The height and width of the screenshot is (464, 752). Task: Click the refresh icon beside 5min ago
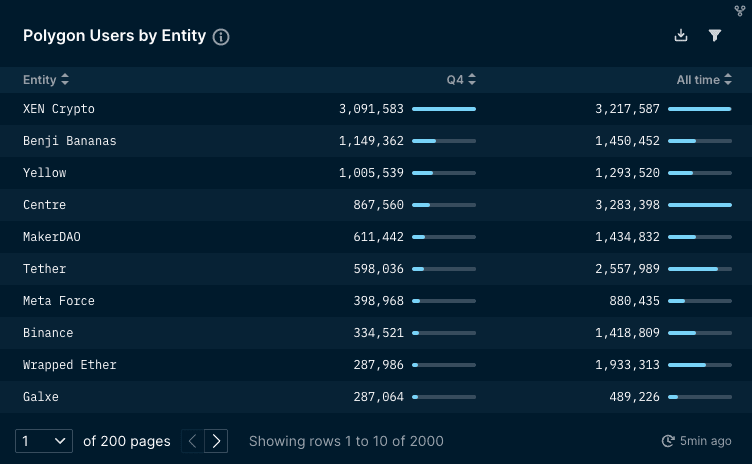(x=668, y=441)
